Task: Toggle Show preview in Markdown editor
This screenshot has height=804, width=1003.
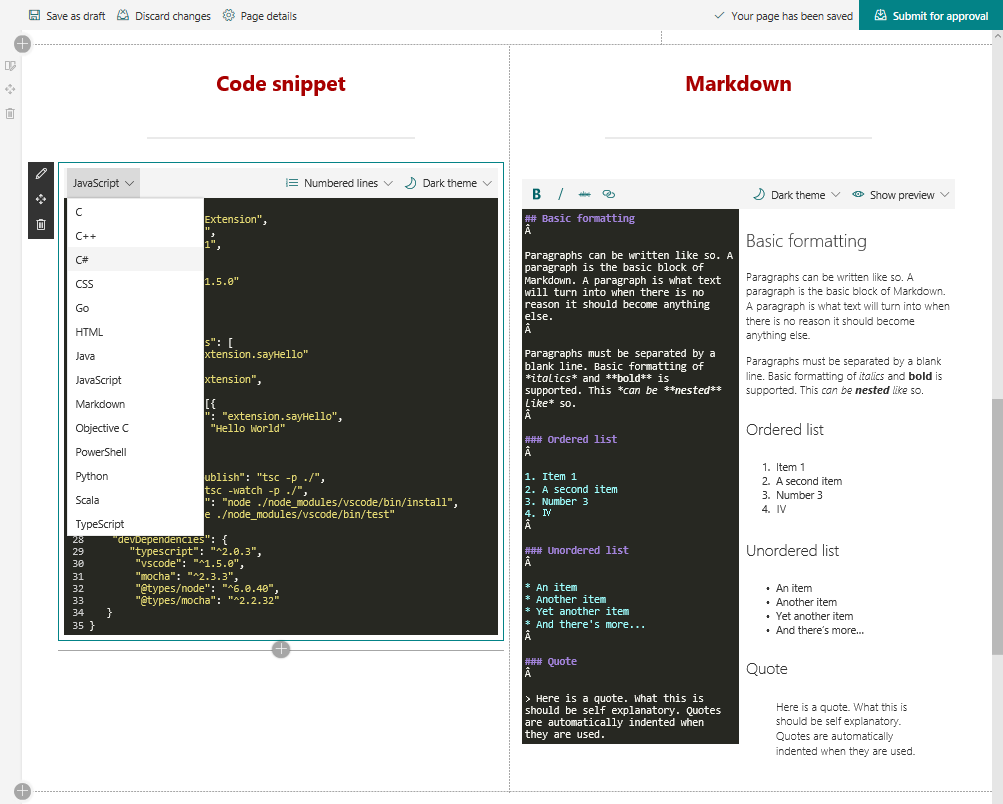Action: [900, 195]
